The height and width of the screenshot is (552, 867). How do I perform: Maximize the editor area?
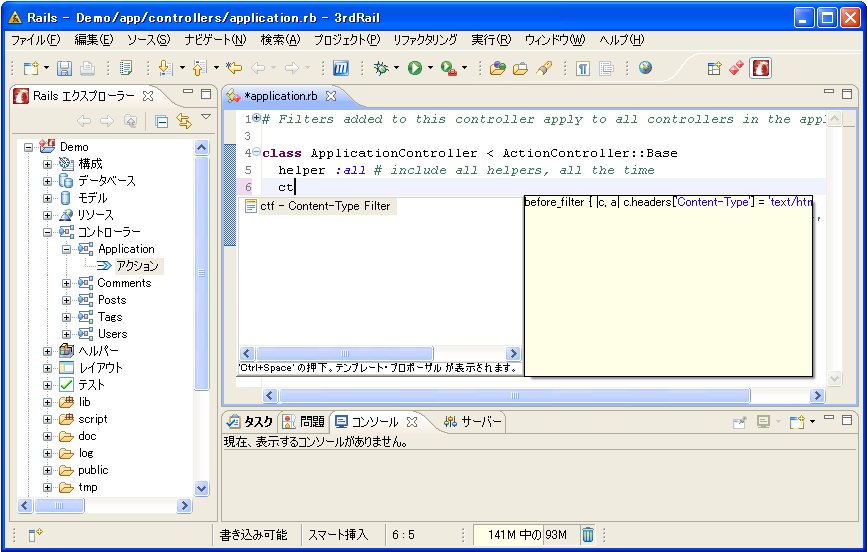pos(847,93)
